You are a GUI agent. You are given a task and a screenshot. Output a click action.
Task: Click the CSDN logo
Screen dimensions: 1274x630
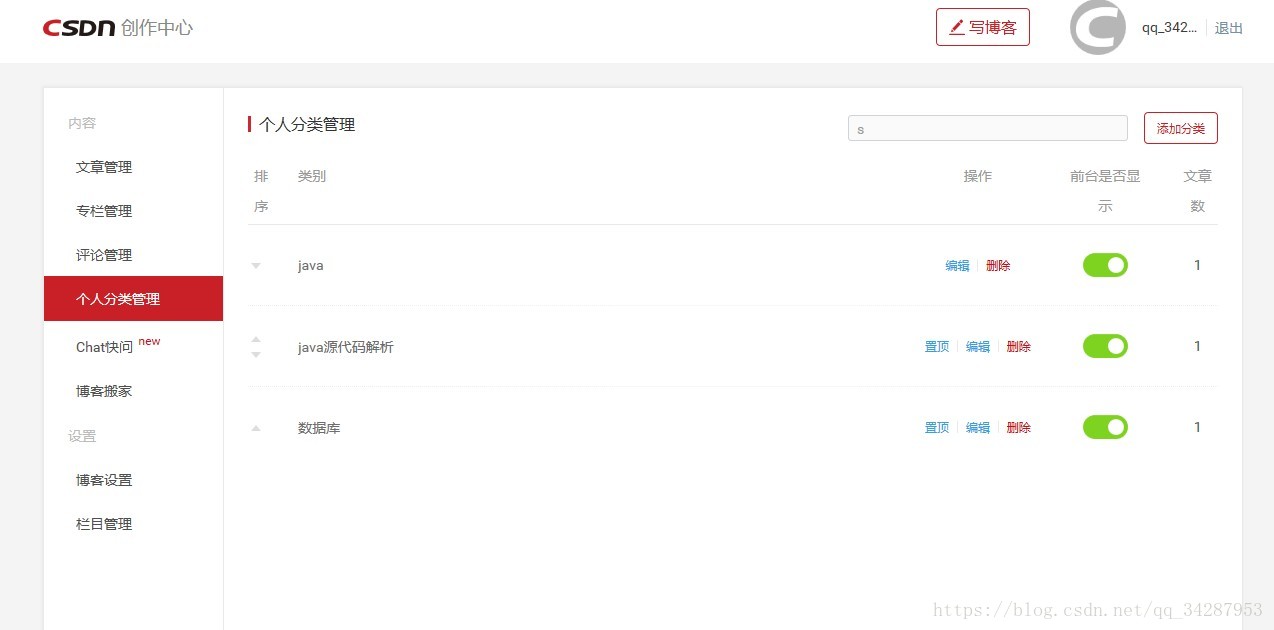tap(78, 28)
